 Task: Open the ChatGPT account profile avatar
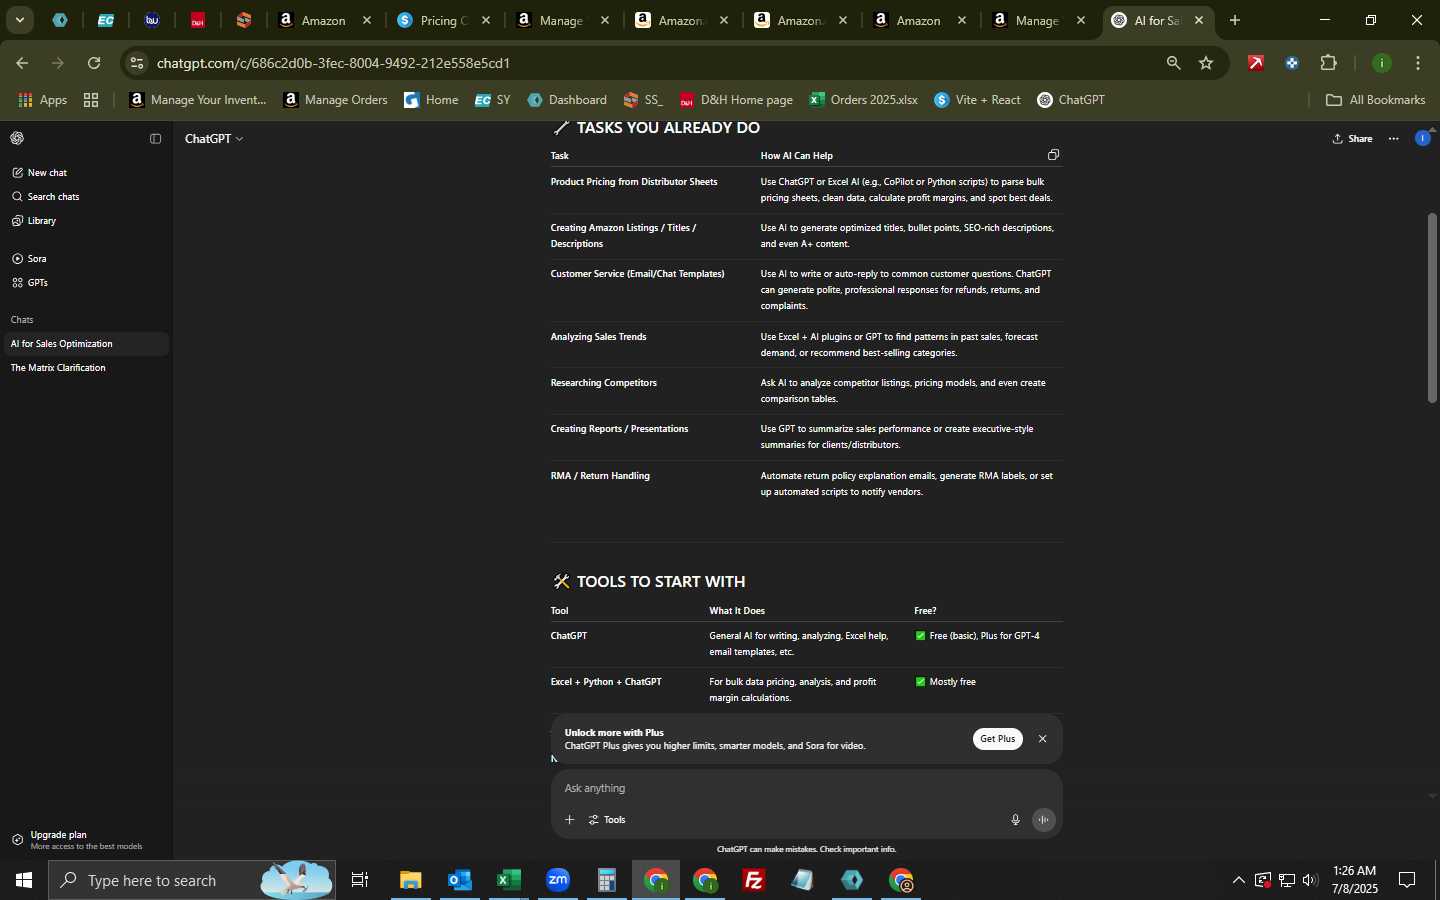[1422, 139]
